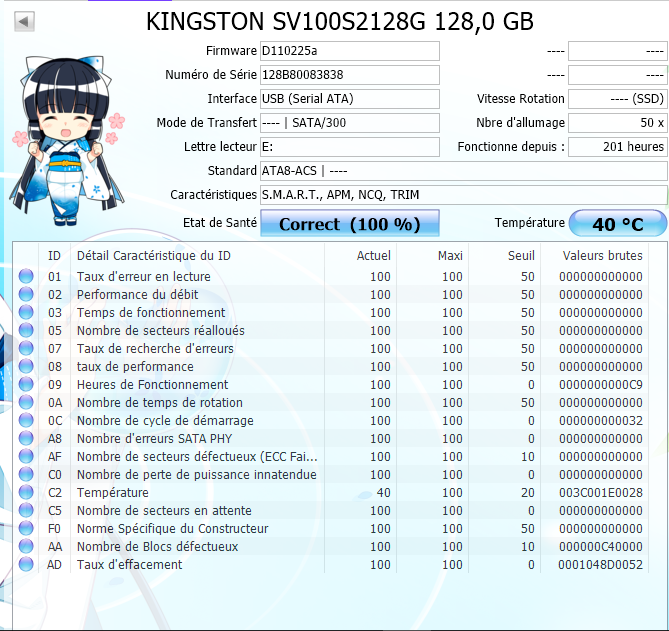The width and height of the screenshot is (669, 631).
Task: Click the Correct (100 %) health status button
Action: tap(350, 223)
